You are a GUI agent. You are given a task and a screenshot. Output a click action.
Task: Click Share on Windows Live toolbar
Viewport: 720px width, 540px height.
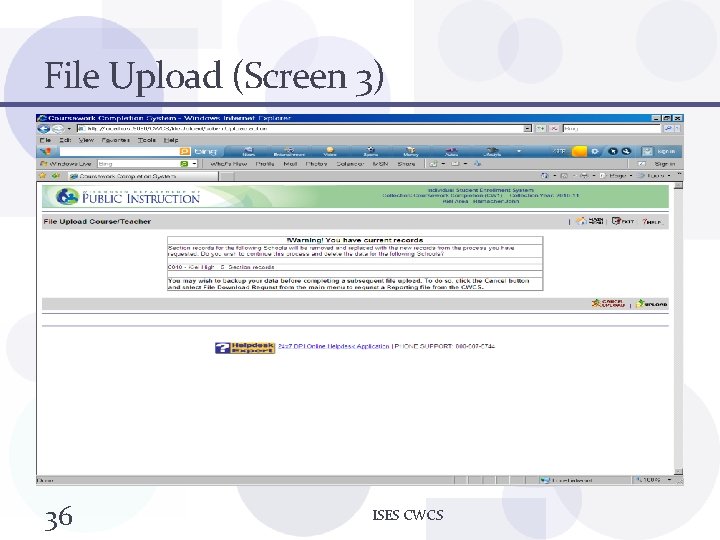point(406,163)
